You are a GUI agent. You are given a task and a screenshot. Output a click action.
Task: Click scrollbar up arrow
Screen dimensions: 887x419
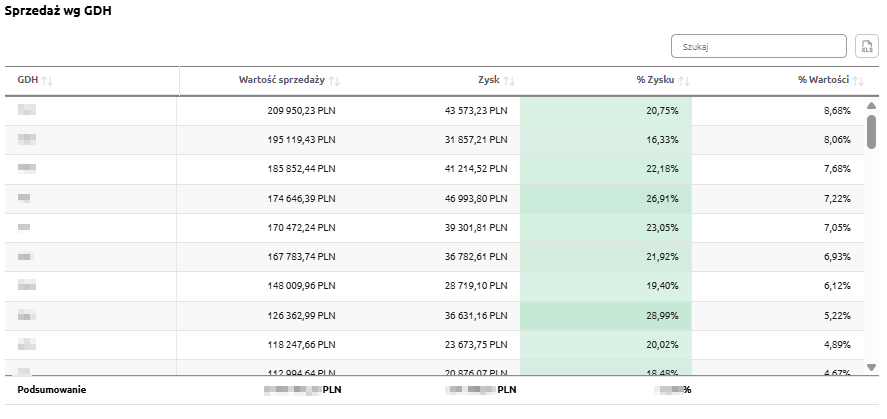[871, 105]
